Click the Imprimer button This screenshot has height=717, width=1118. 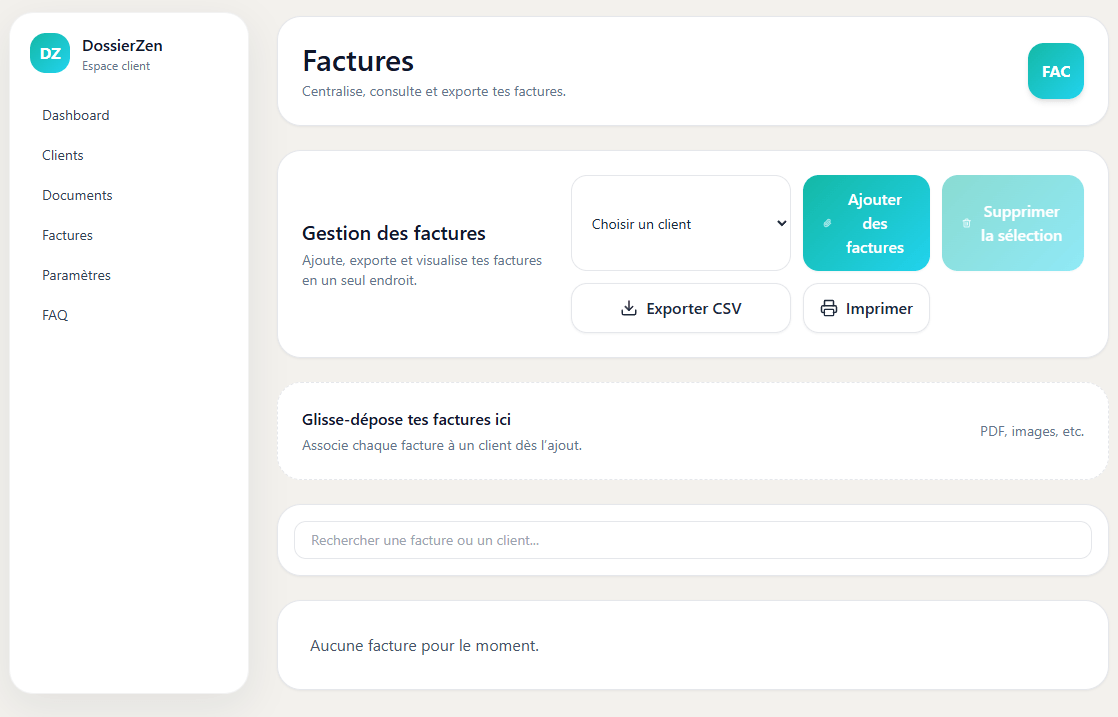pos(866,308)
